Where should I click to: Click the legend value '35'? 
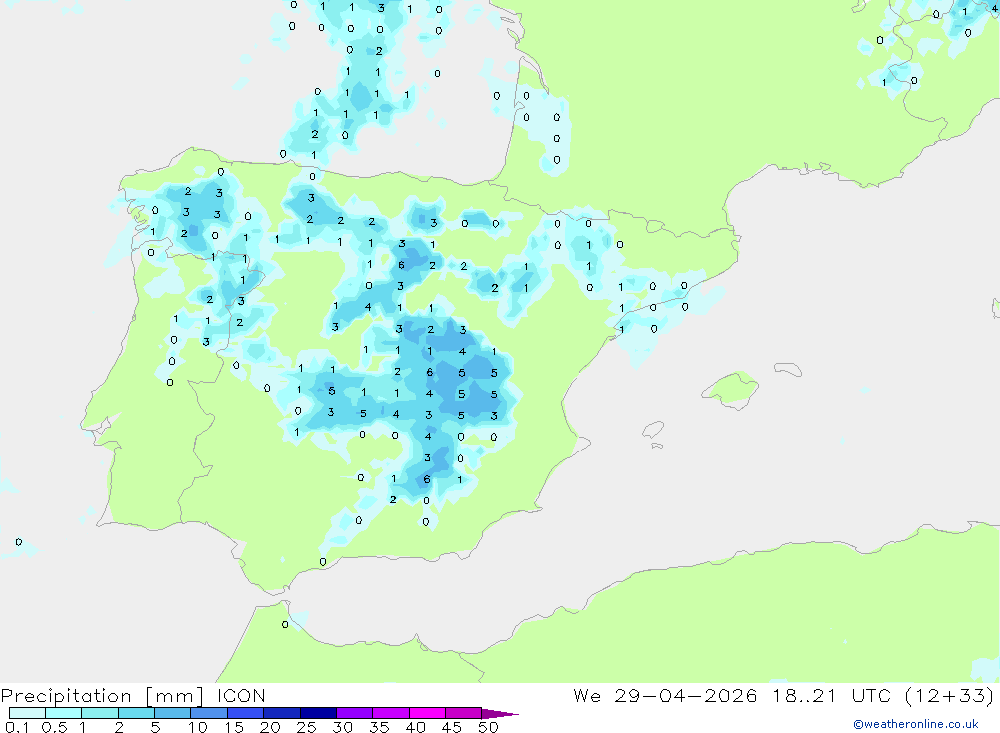click(x=379, y=727)
